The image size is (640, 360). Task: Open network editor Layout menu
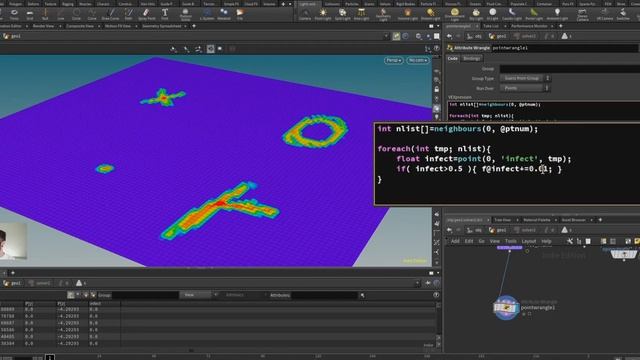click(x=529, y=241)
